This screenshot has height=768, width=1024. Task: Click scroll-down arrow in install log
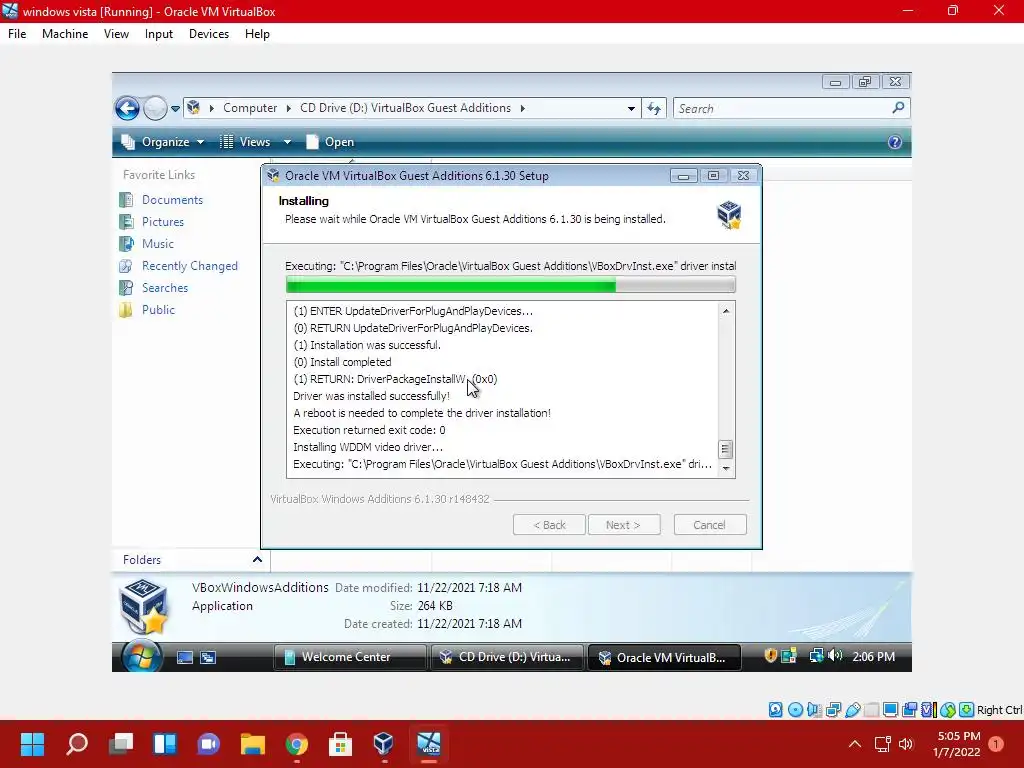tap(726, 468)
